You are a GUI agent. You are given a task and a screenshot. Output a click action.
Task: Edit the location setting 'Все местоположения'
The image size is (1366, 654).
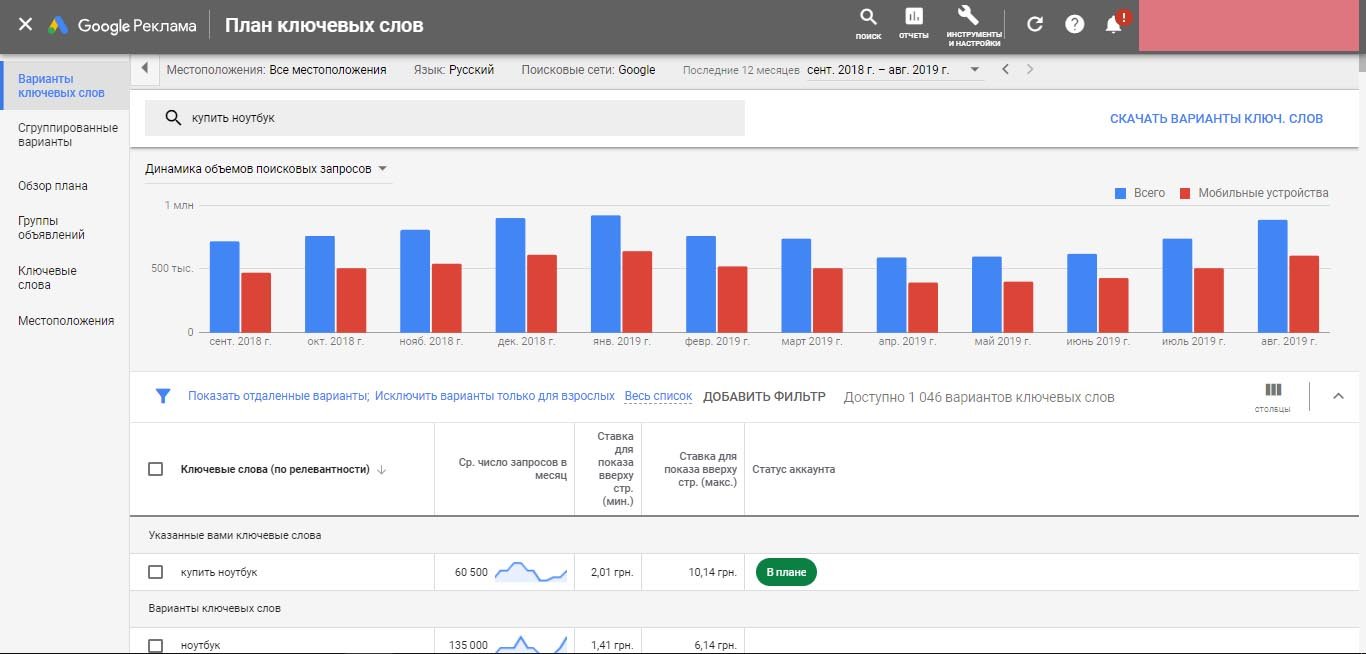(328, 70)
